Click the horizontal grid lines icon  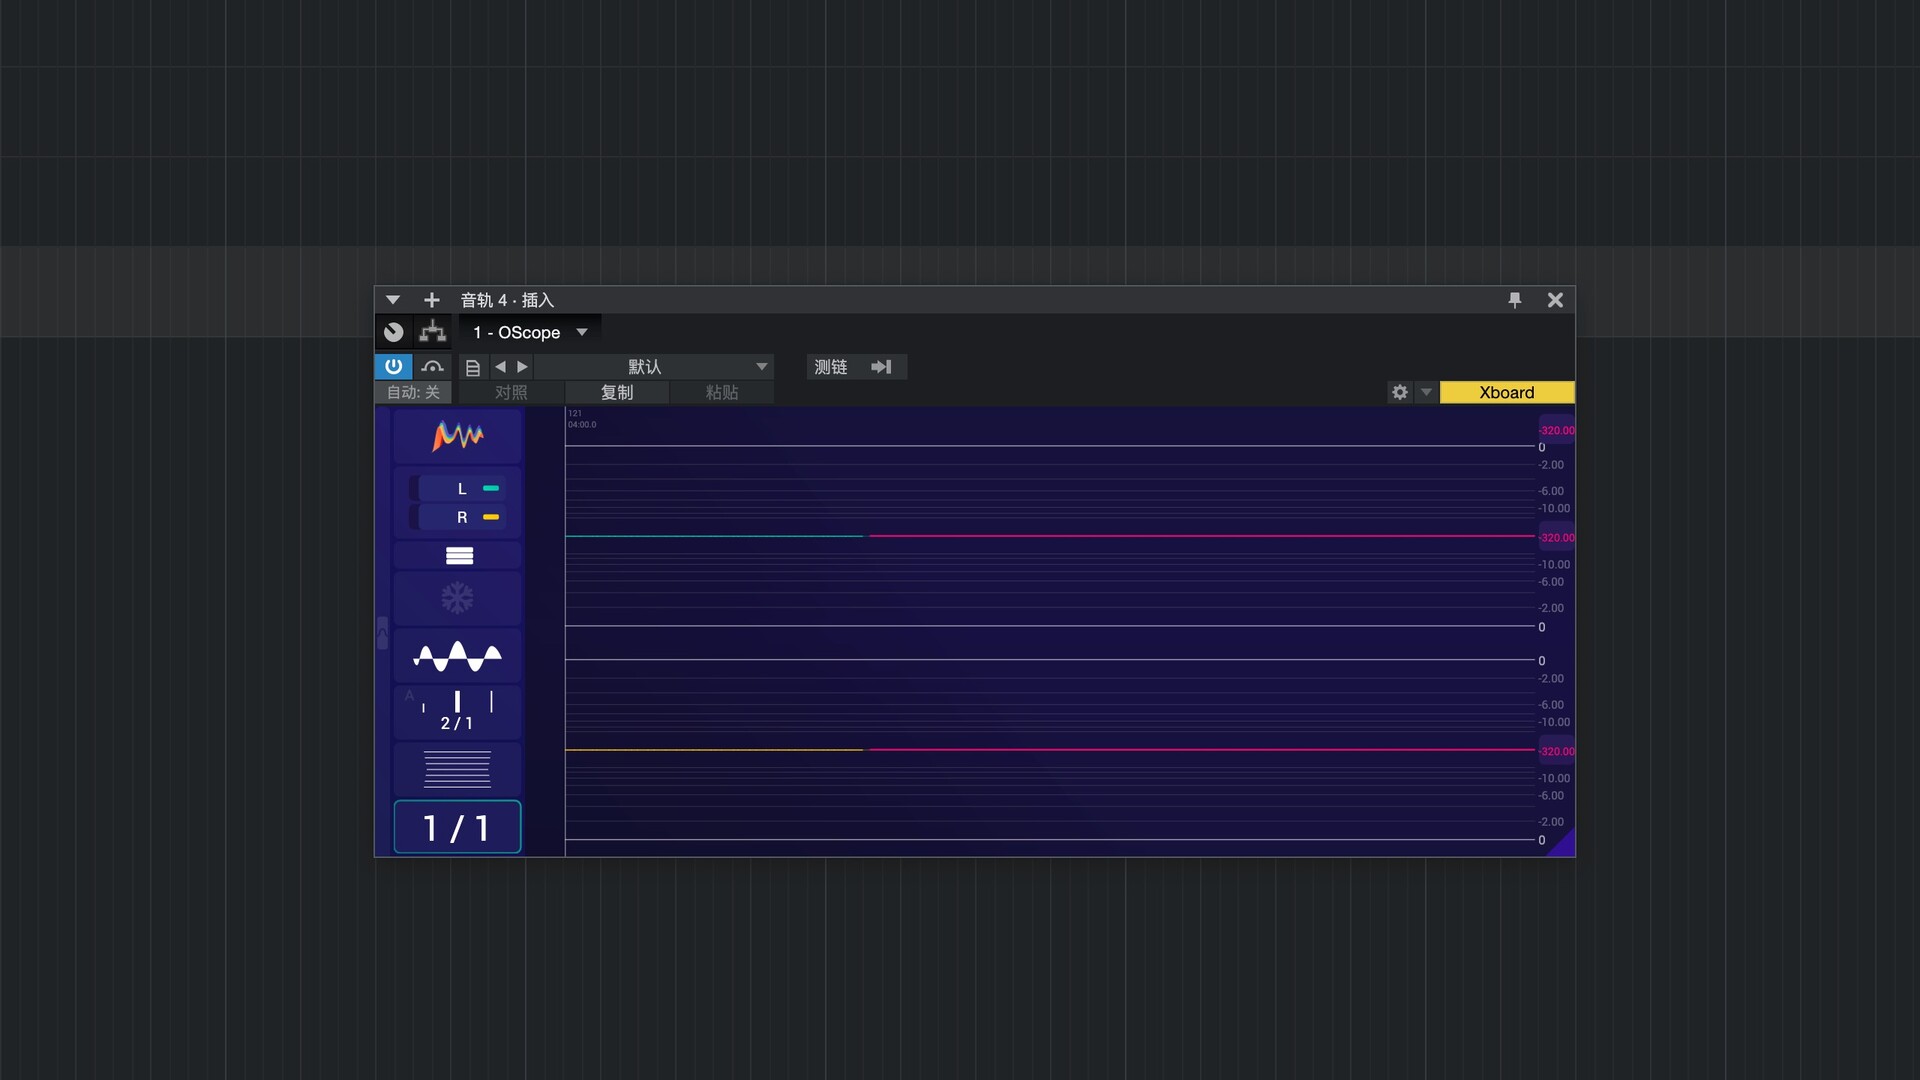pos(457,769)
